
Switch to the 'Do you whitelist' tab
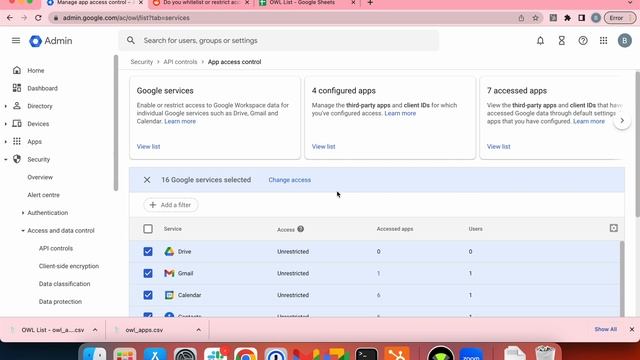201,3
